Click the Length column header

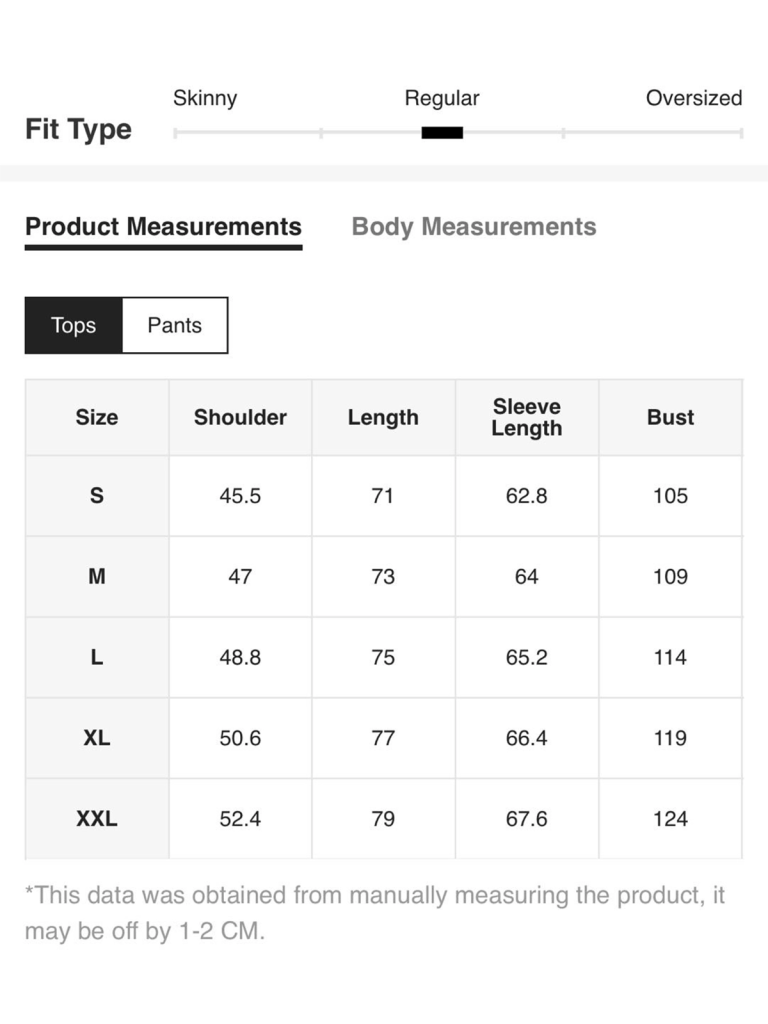(383, 417)
